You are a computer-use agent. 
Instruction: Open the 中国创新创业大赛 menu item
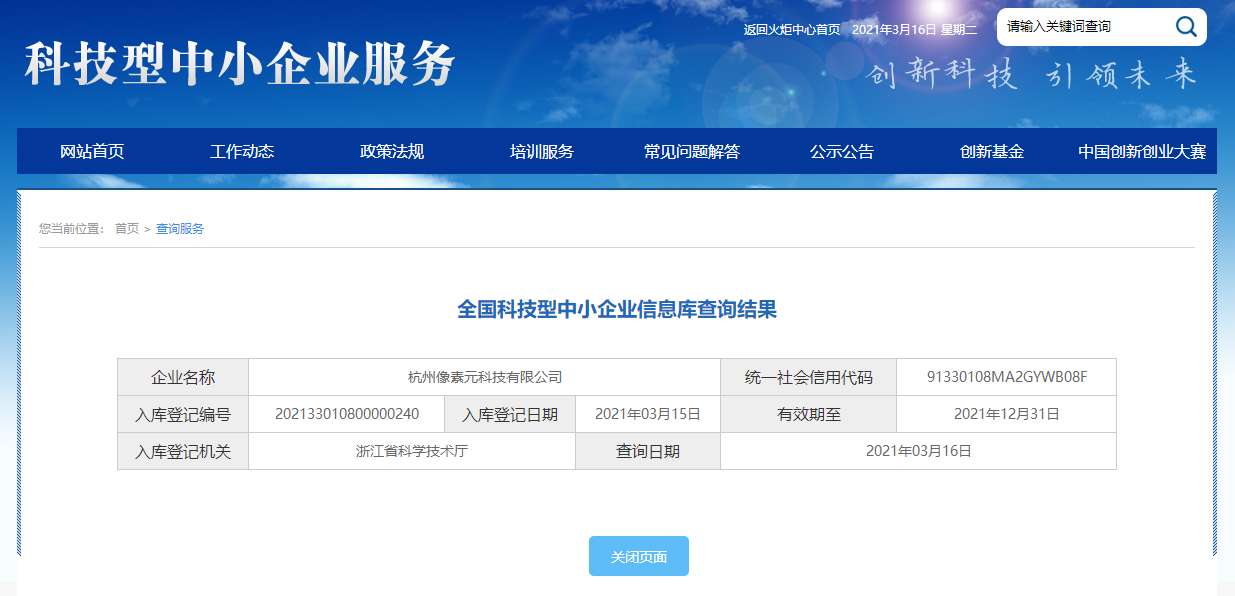pyautogui.click(x=1142, y=152)
